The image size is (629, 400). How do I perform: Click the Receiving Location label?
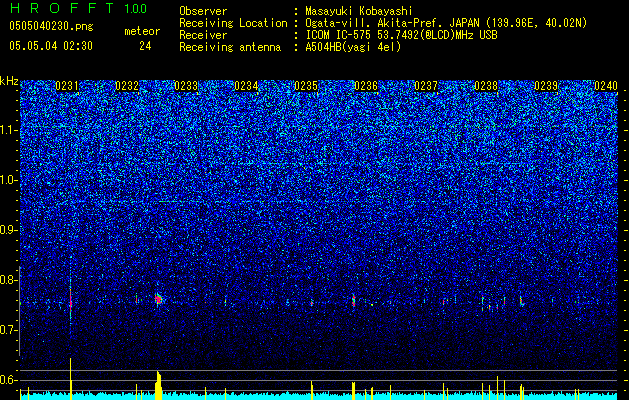click(x=233, y=23)
